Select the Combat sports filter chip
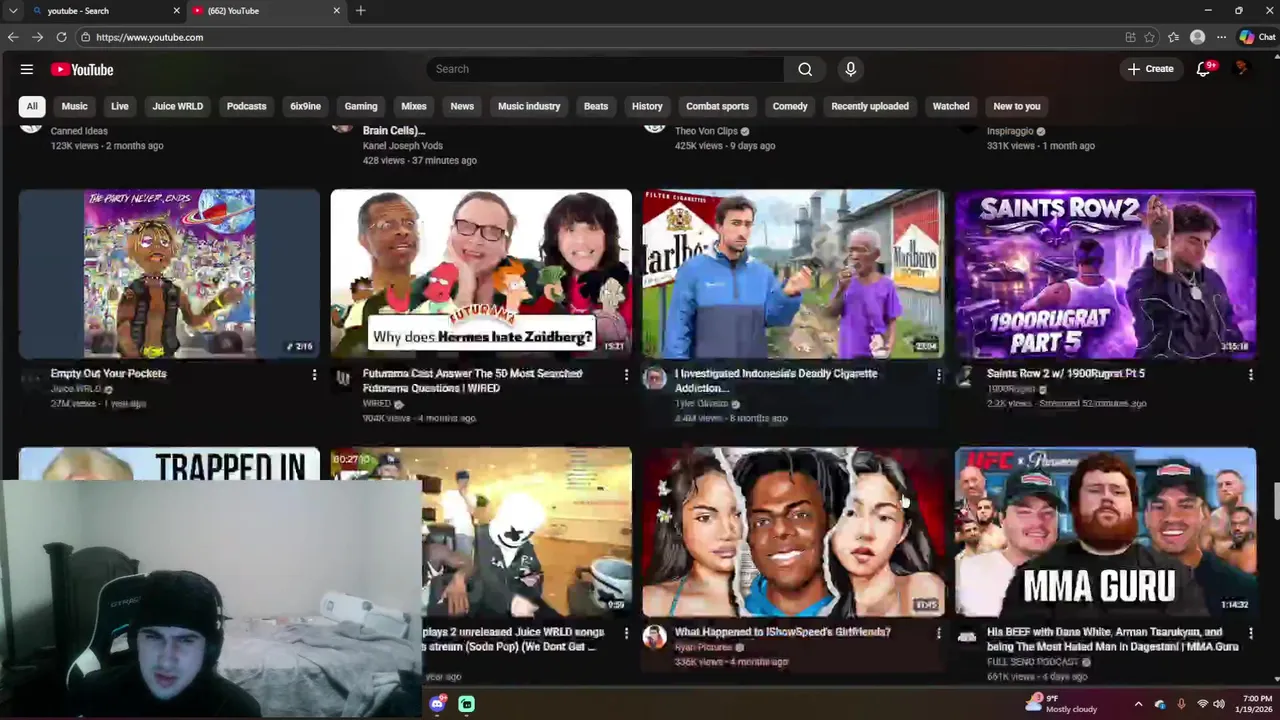The image size is (1280, 720). [717, 106]
